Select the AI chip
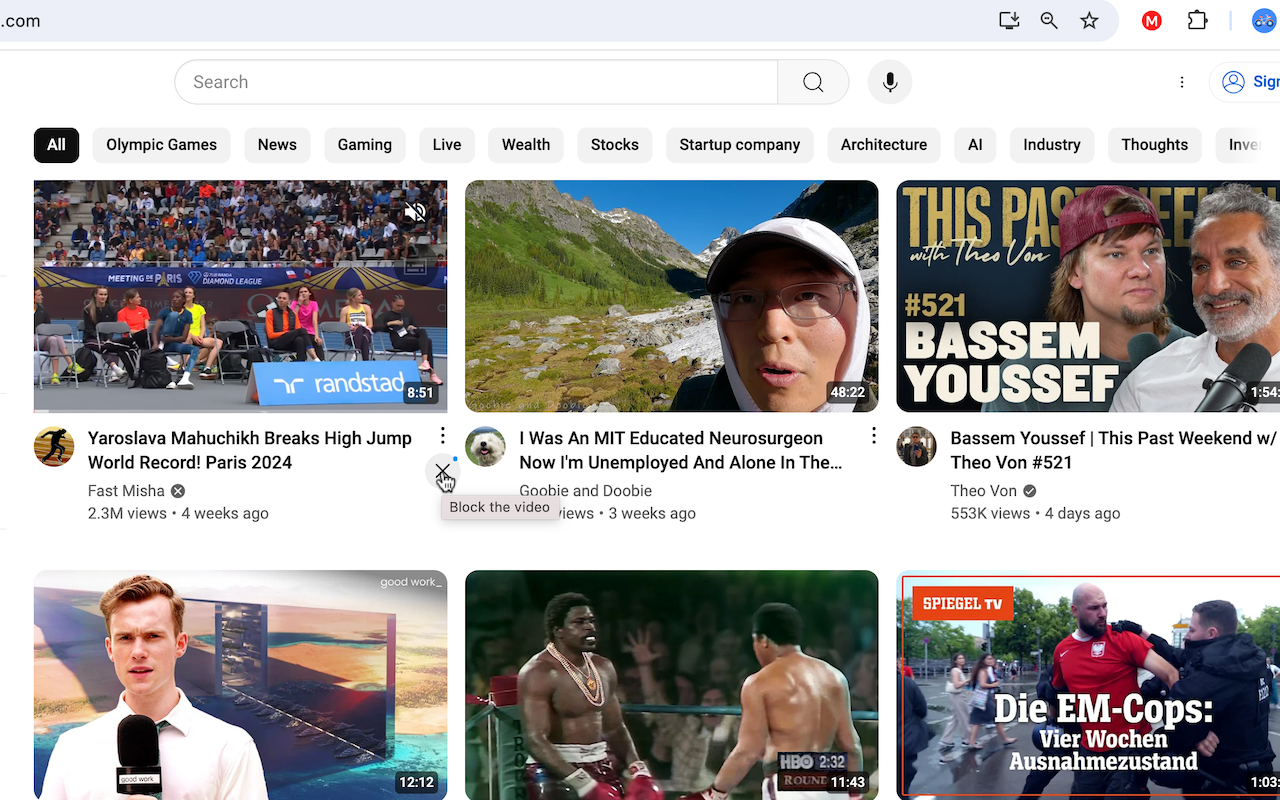 click(975, 145)
